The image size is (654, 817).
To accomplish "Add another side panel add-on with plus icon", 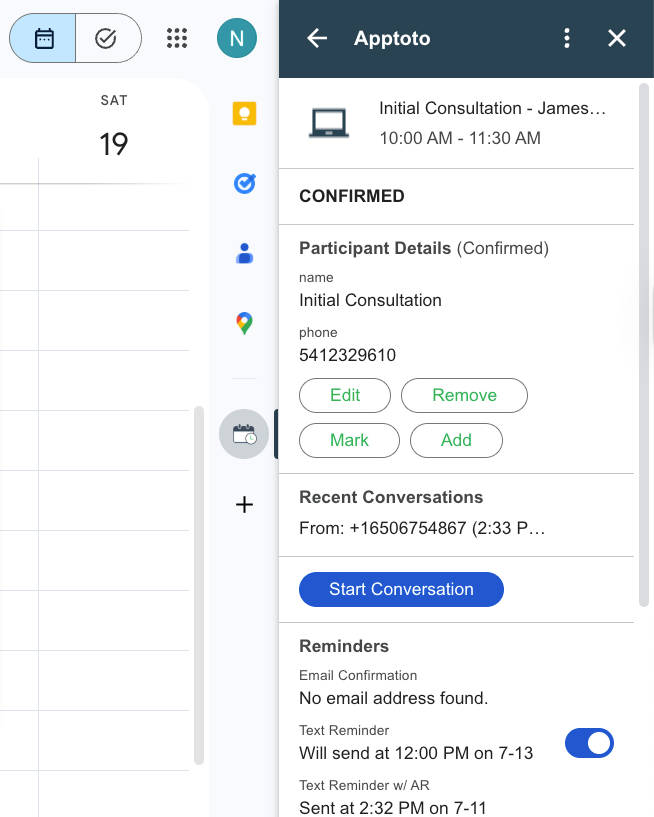I will (244, 505).
